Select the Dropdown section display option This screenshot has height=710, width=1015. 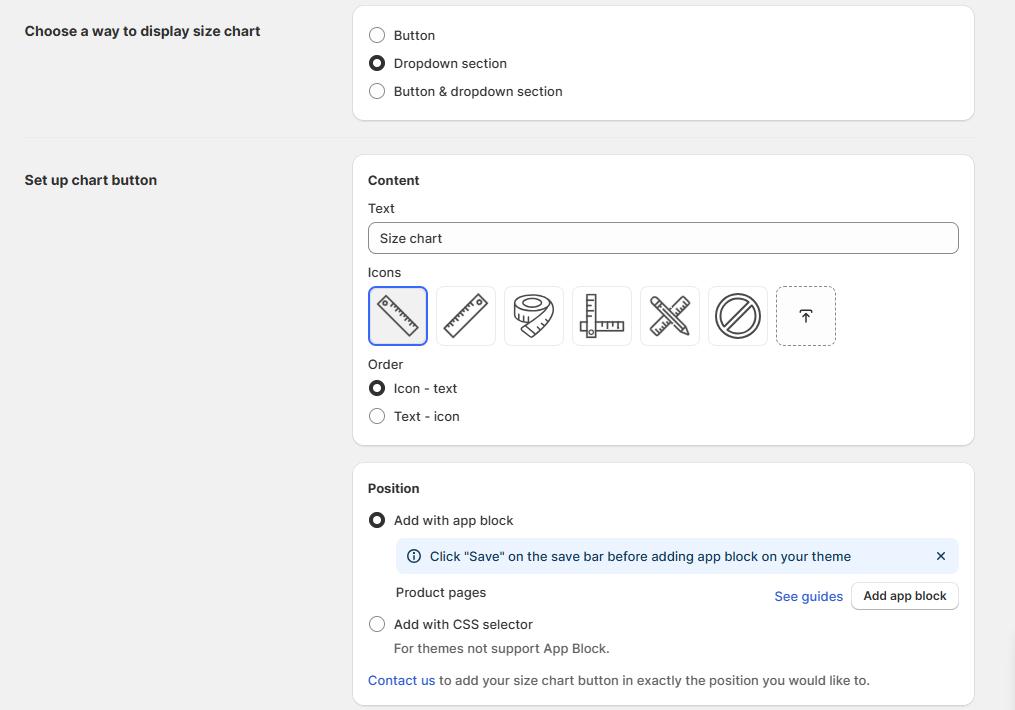377,63
